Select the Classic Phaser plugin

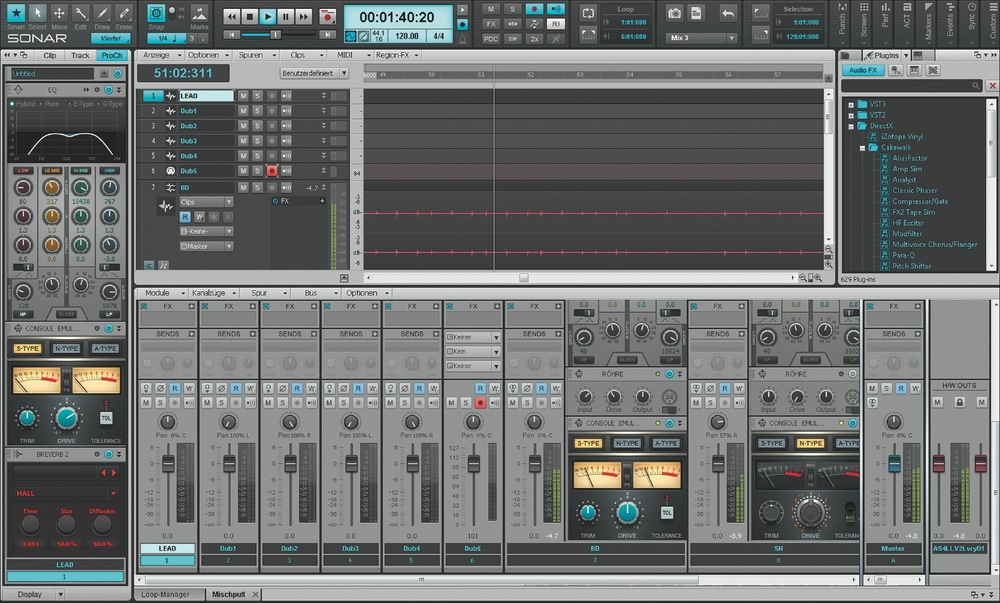click(x=915, y=191)
